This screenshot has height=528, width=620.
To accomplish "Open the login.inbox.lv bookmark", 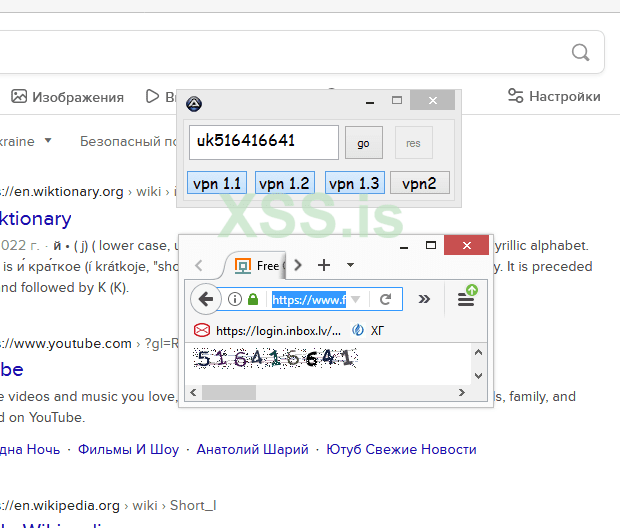I will tap(268, 330).
